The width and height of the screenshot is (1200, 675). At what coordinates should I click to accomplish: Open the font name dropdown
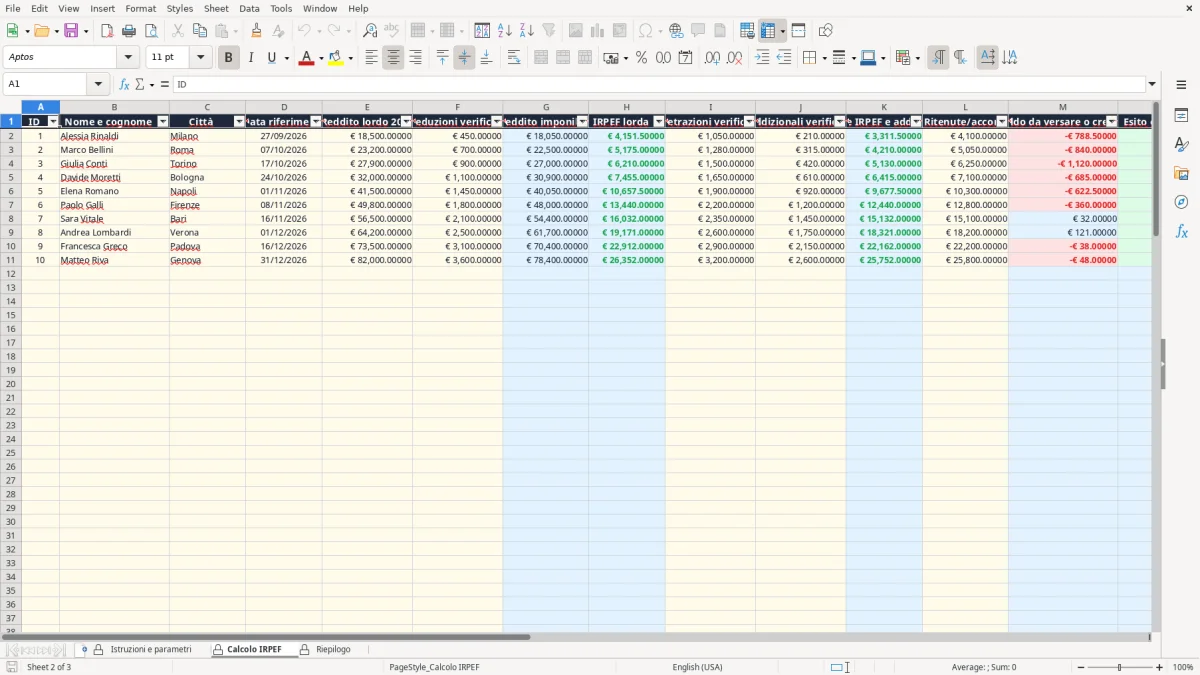(x=128, y=58)
